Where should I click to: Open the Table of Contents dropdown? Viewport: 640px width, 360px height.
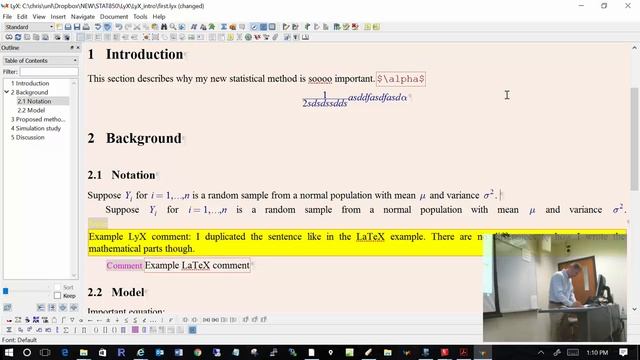(x=40, y=60)
